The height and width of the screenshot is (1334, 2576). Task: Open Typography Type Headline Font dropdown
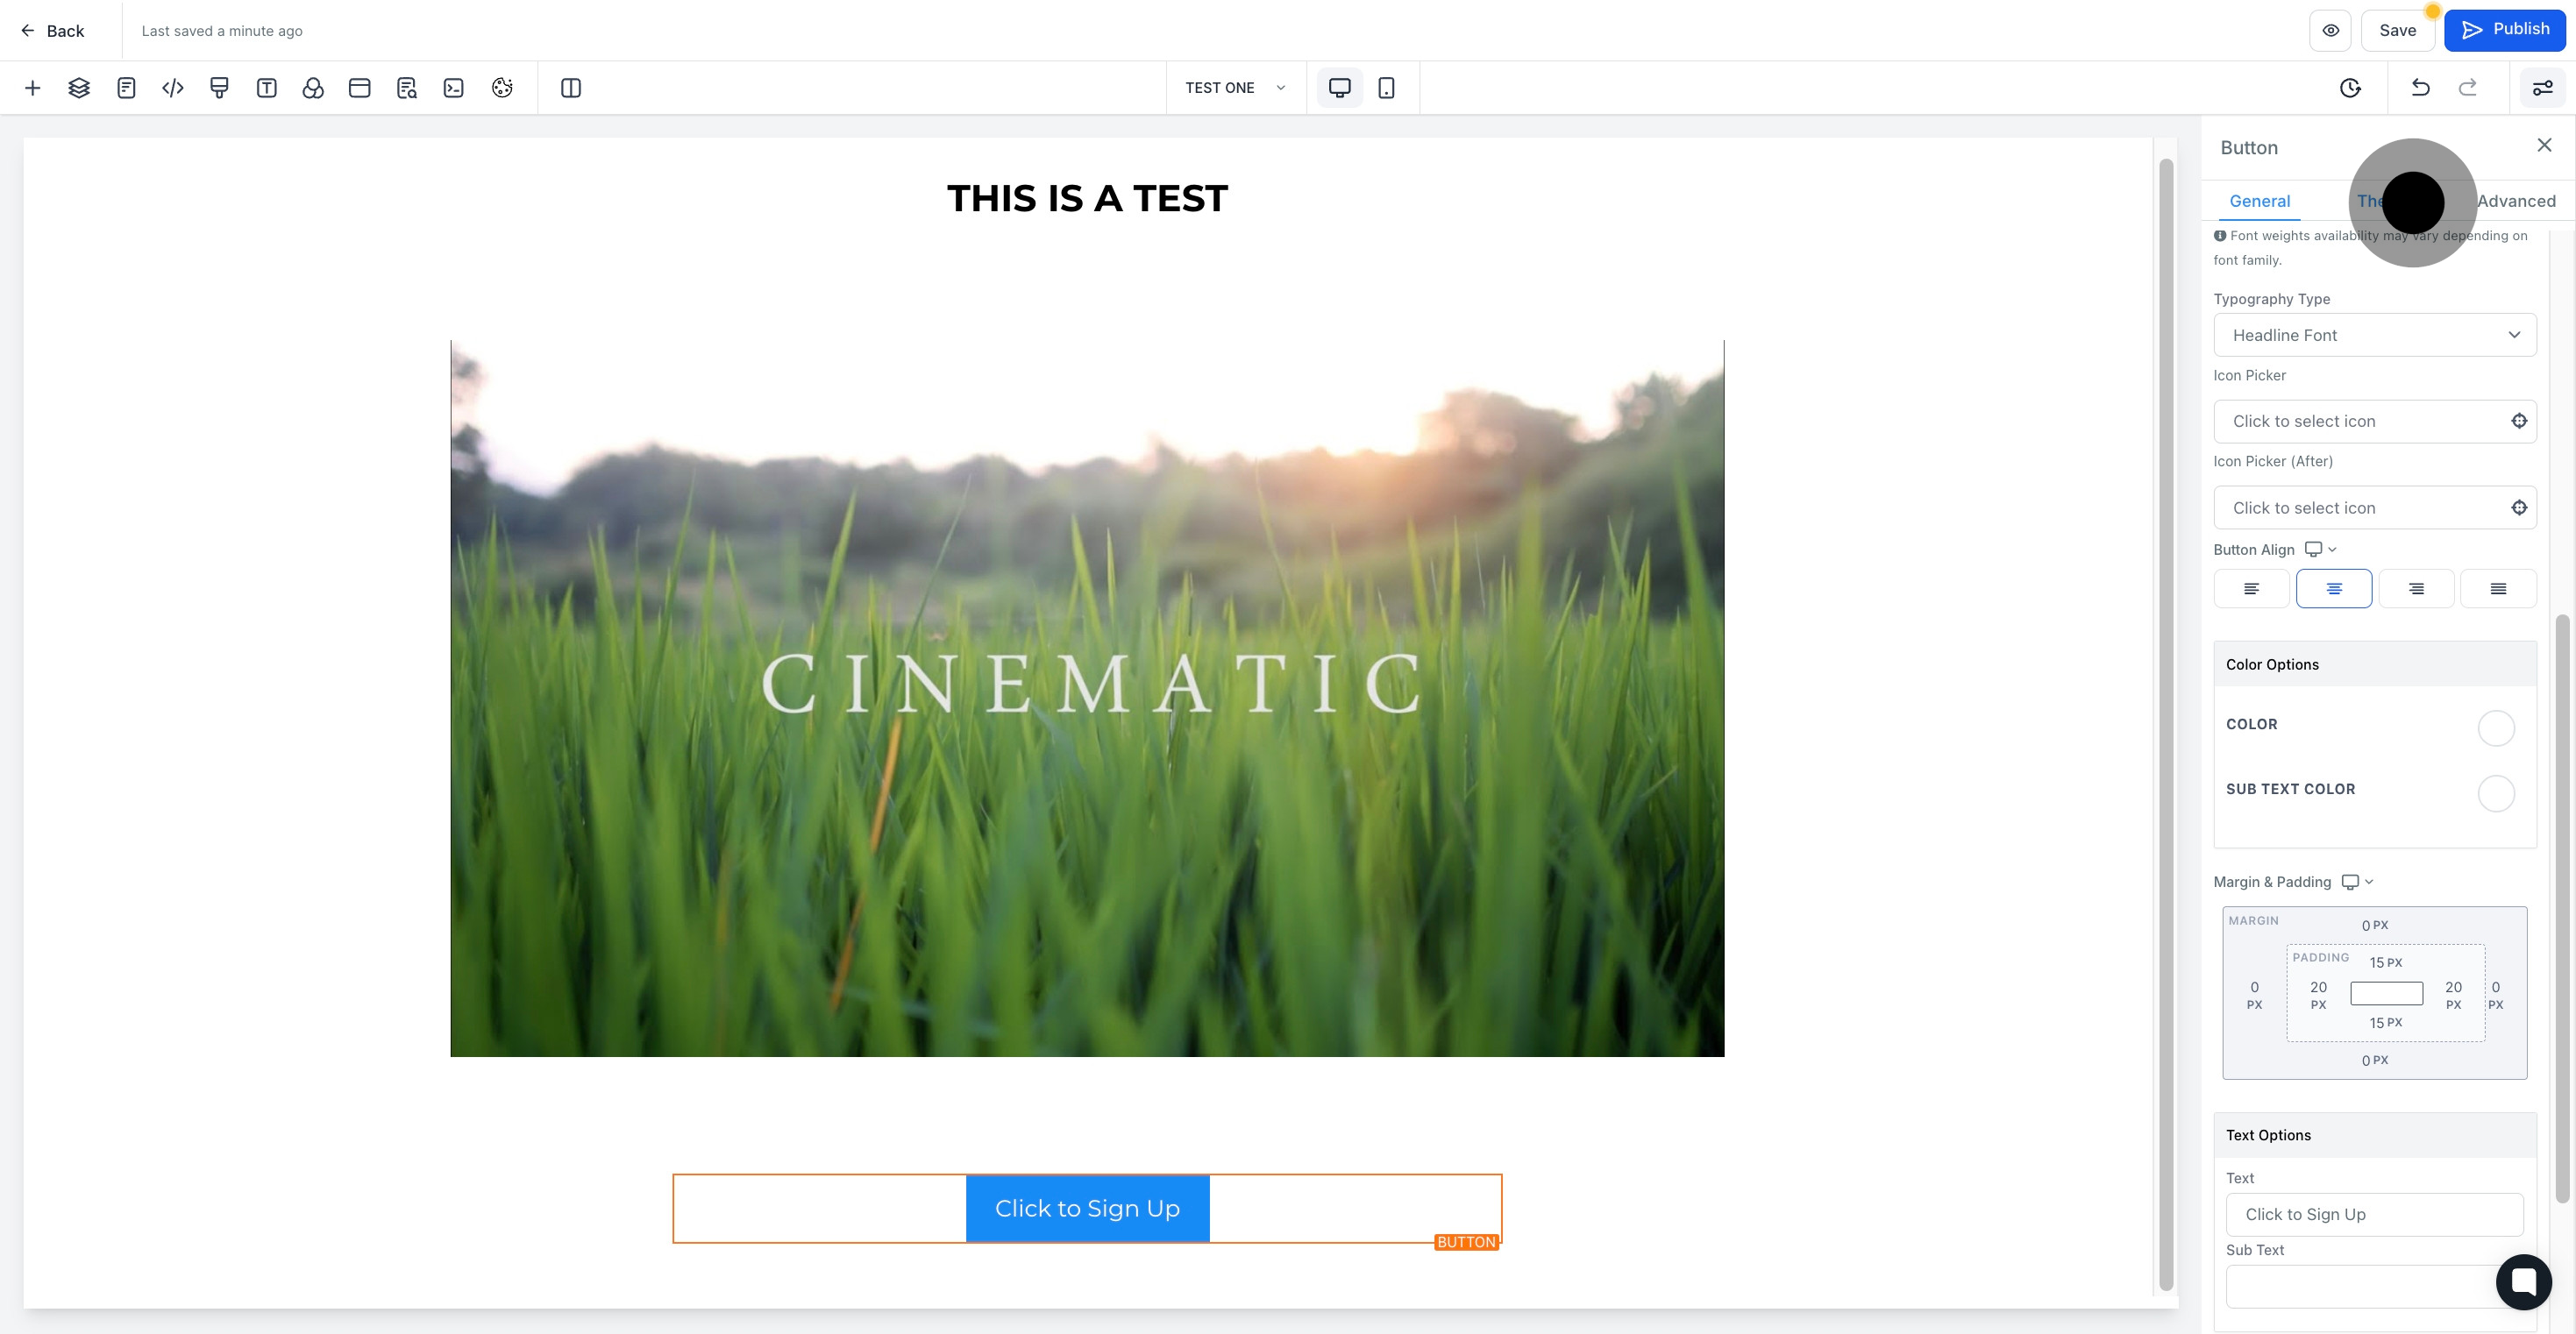(x=2374, y=335)
